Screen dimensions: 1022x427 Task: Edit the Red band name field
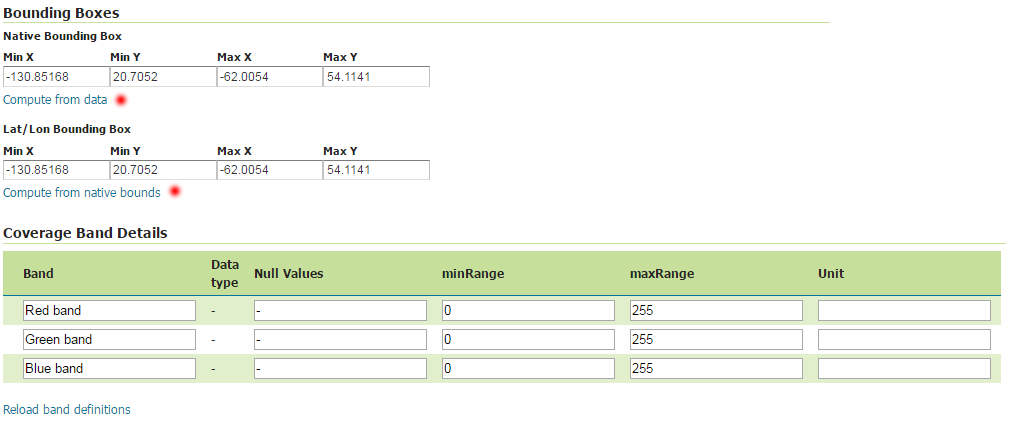tap(110, 310)
